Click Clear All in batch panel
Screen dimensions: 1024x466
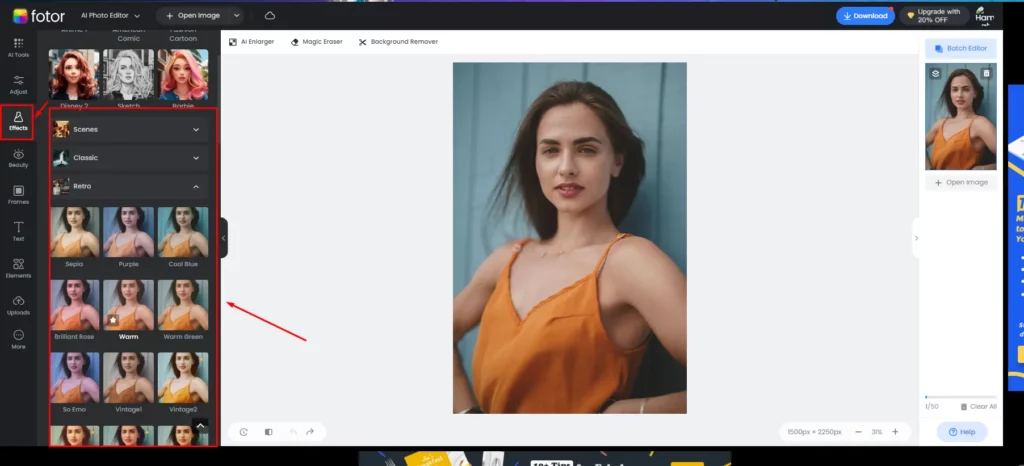click(x=978, y=407)
